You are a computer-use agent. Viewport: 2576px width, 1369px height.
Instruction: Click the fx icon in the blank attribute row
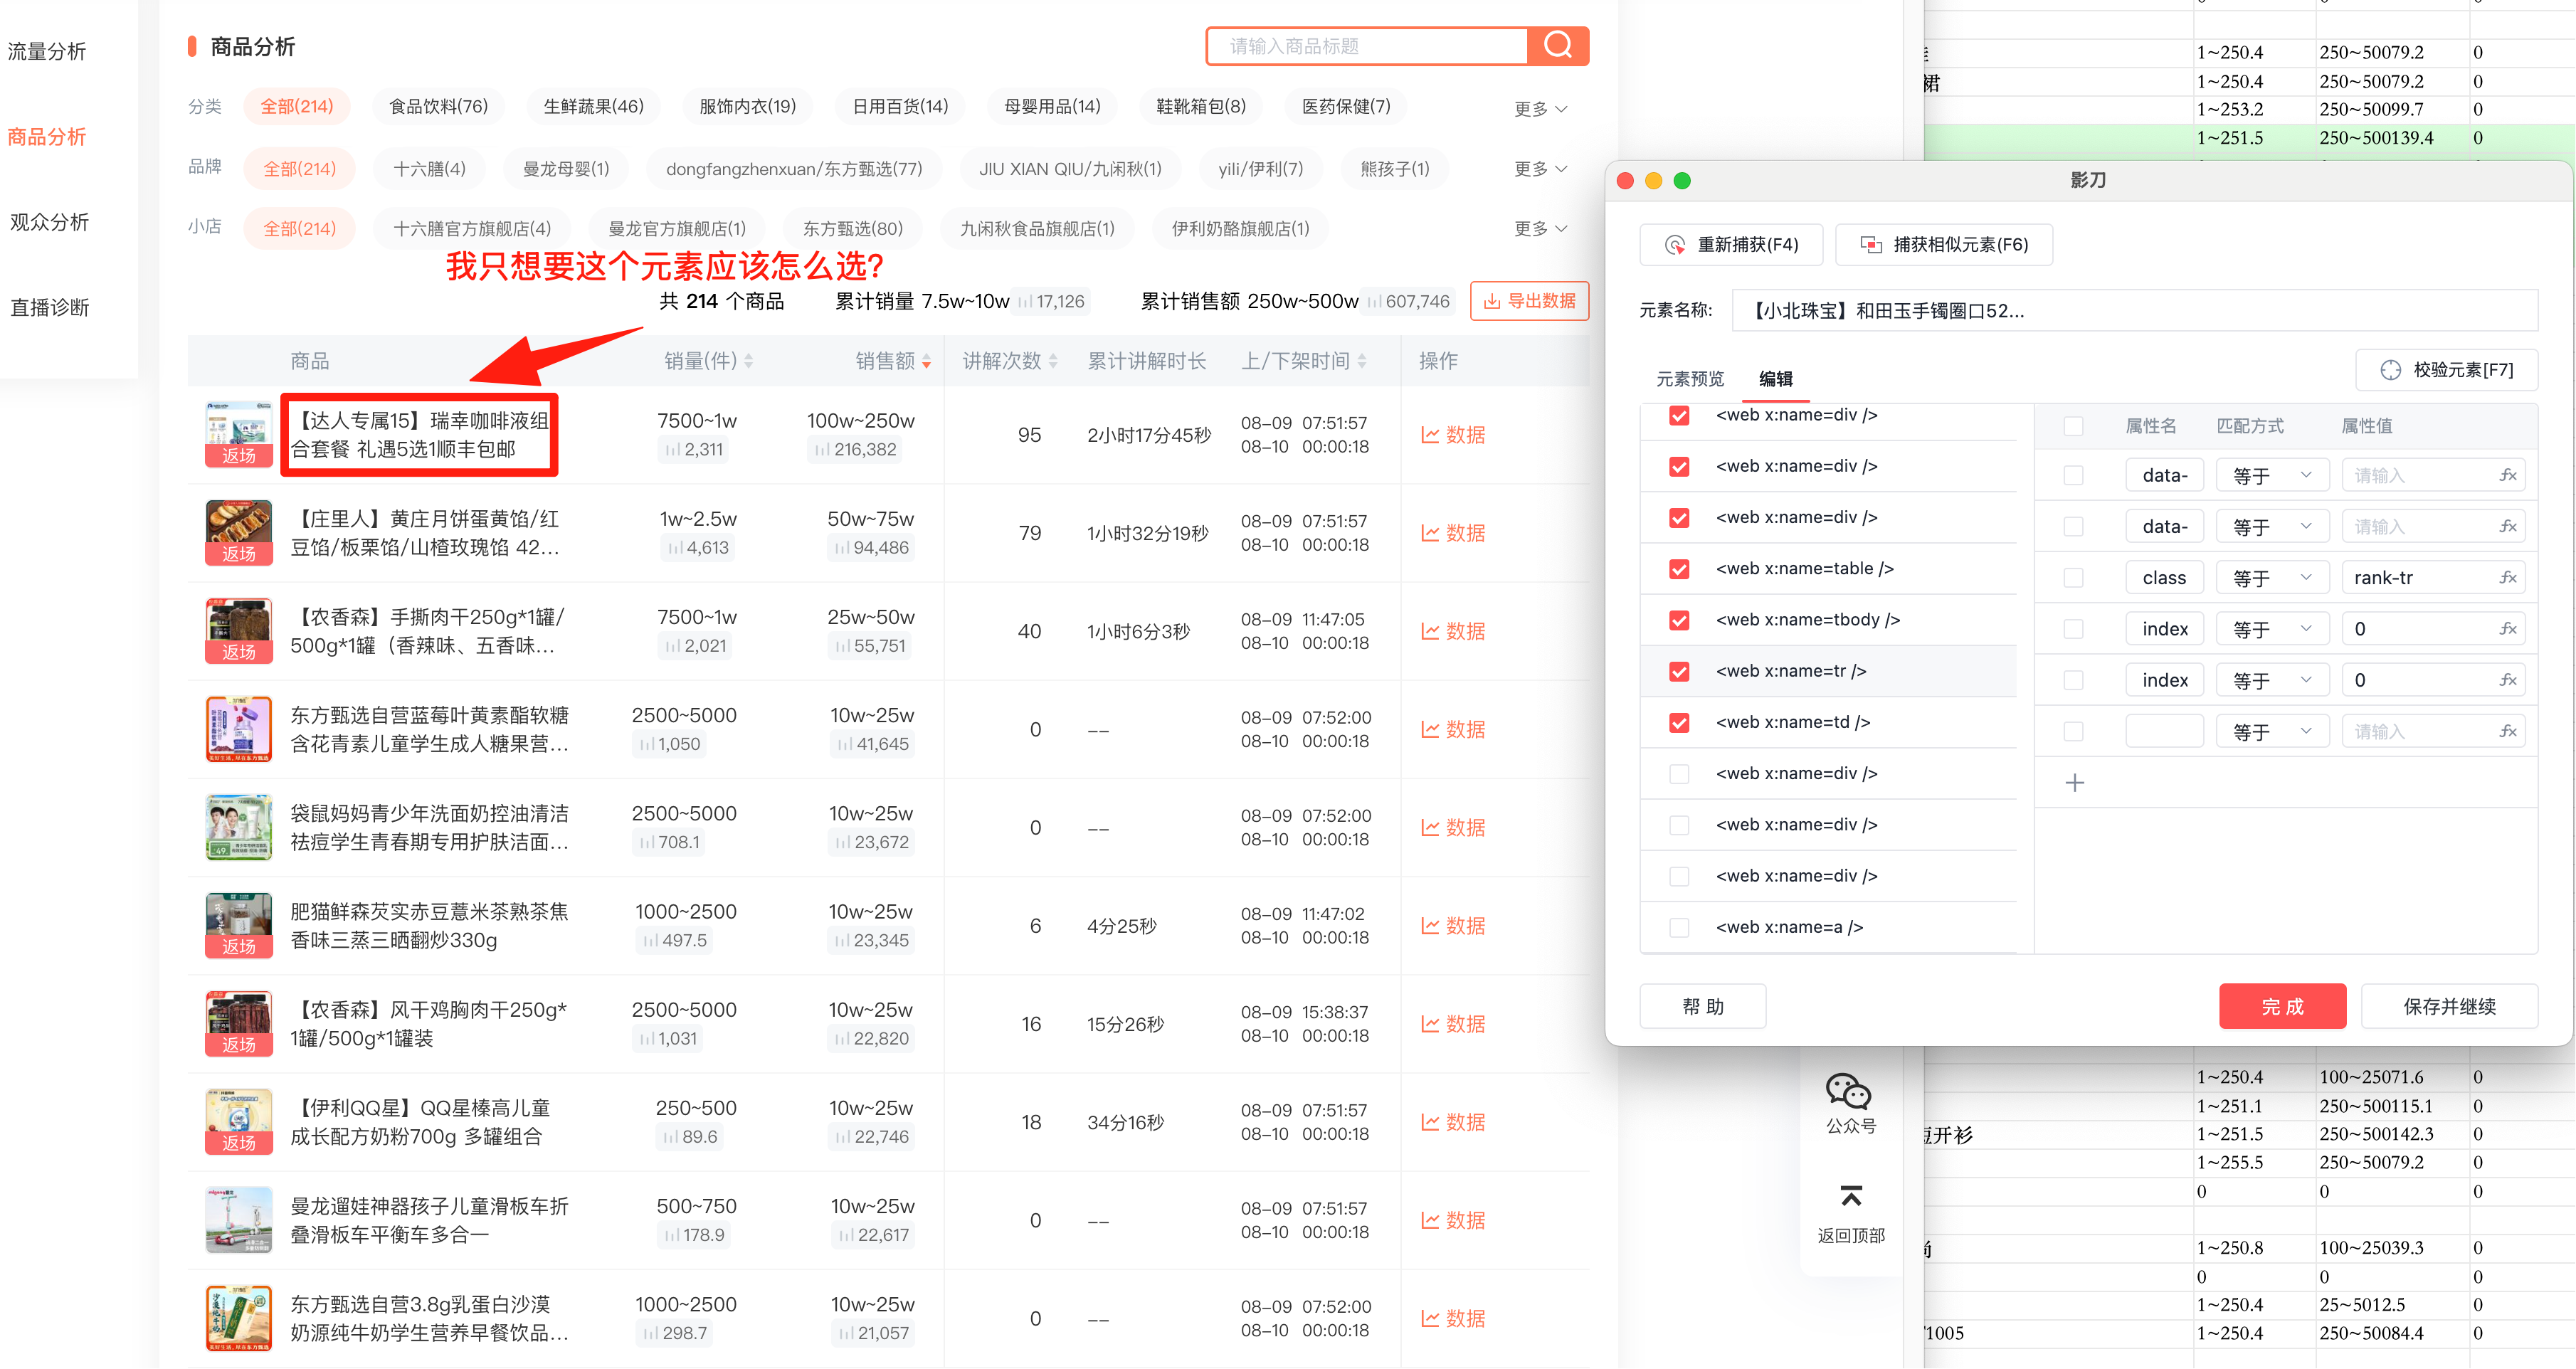pyautogui.click(x=2507, y=731)
